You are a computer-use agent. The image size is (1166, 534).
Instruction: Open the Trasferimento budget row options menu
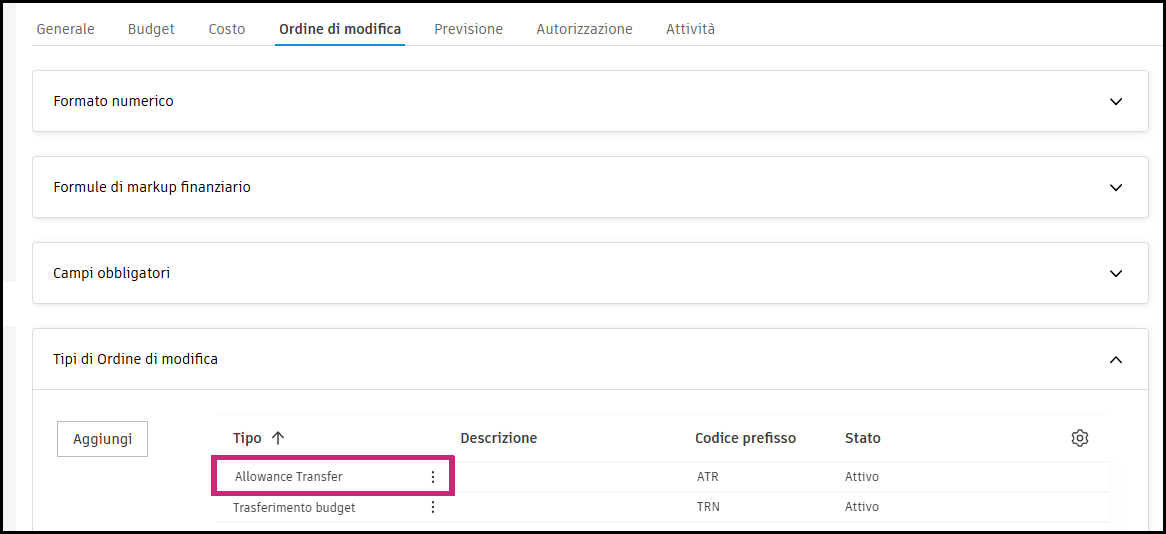tap(433, 507)
